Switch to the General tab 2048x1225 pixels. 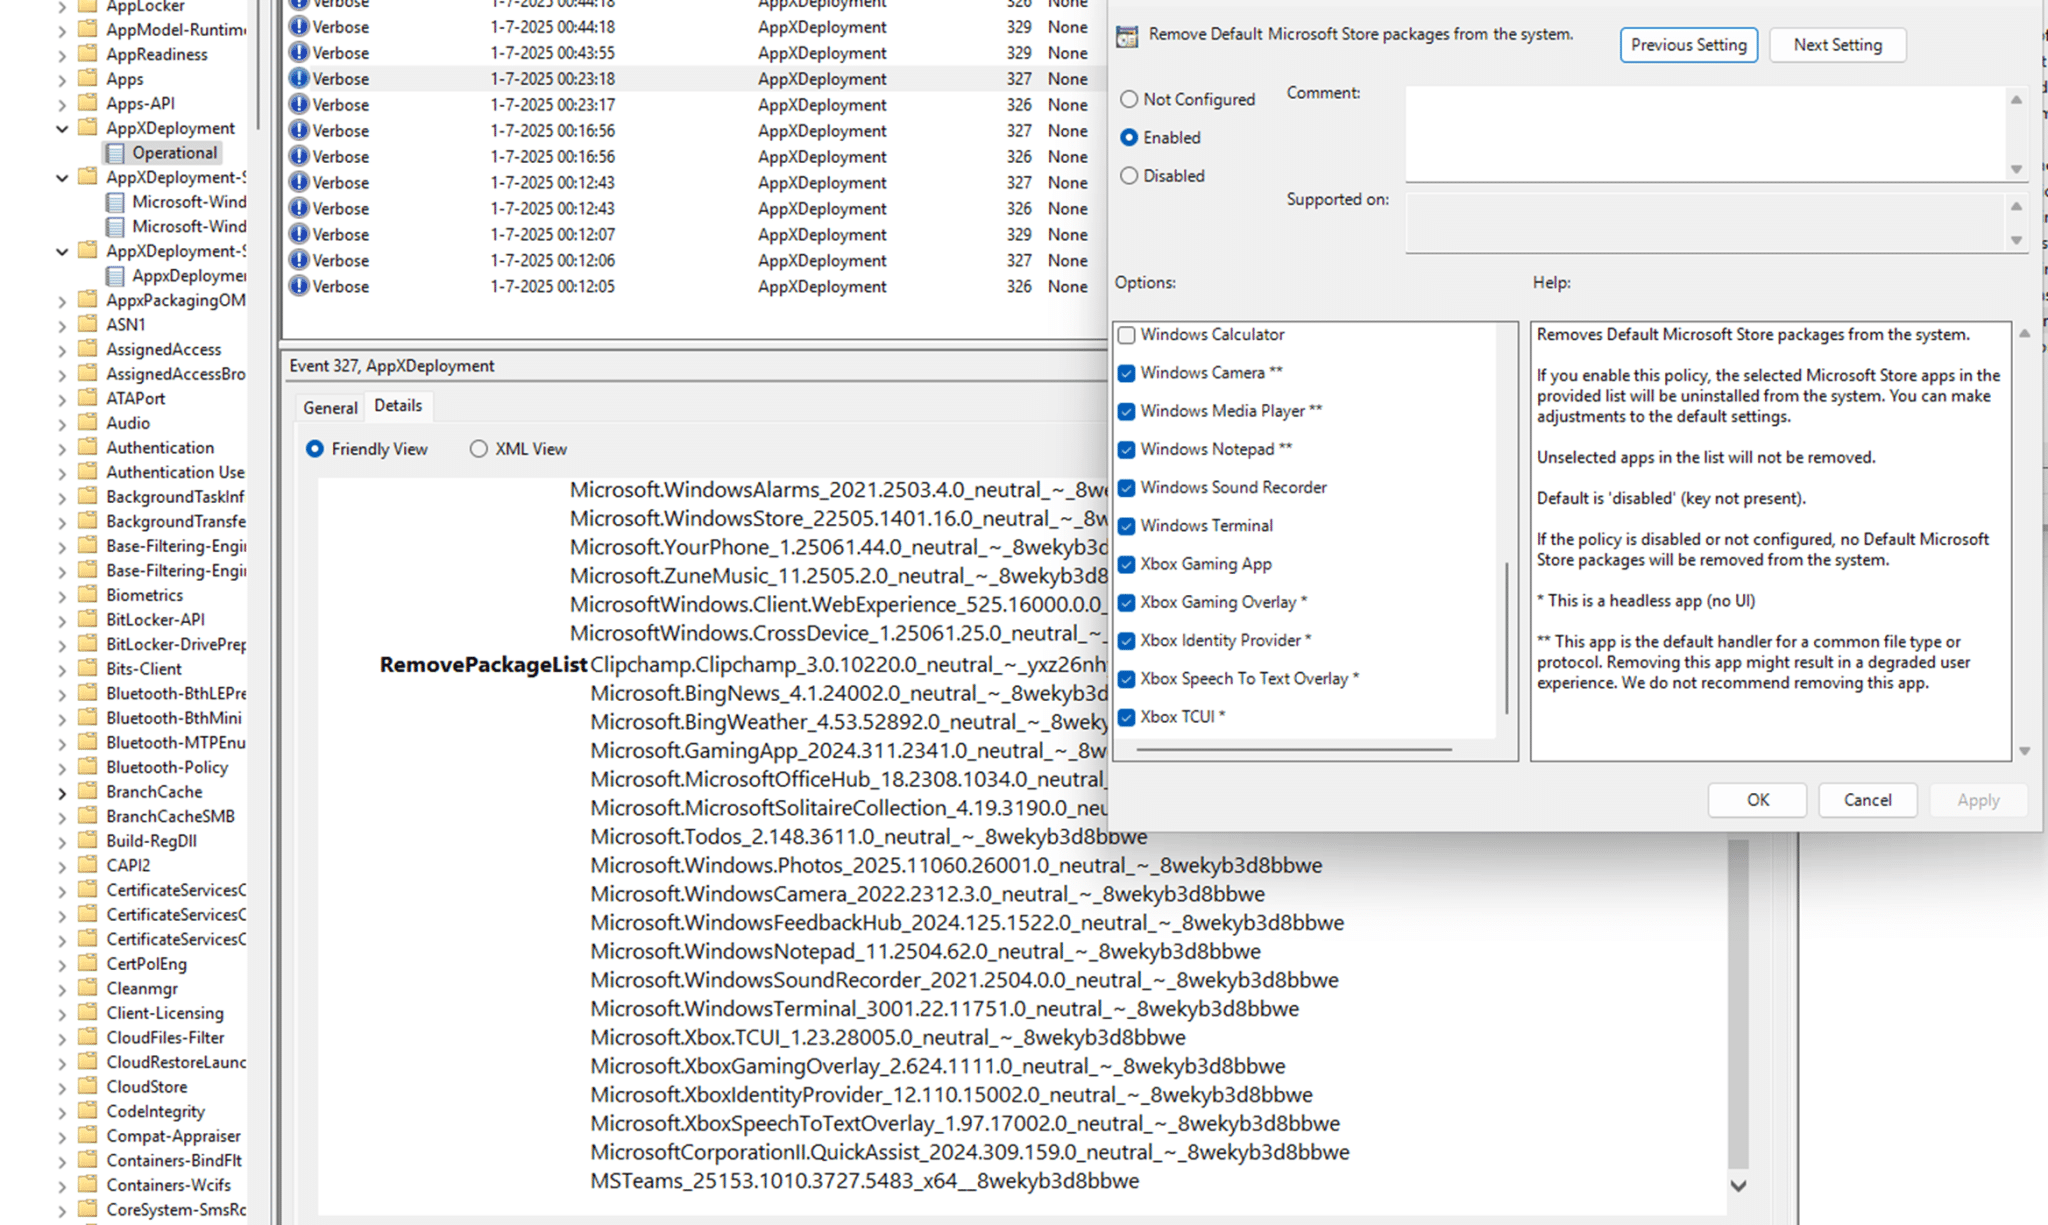click(329, 407)
